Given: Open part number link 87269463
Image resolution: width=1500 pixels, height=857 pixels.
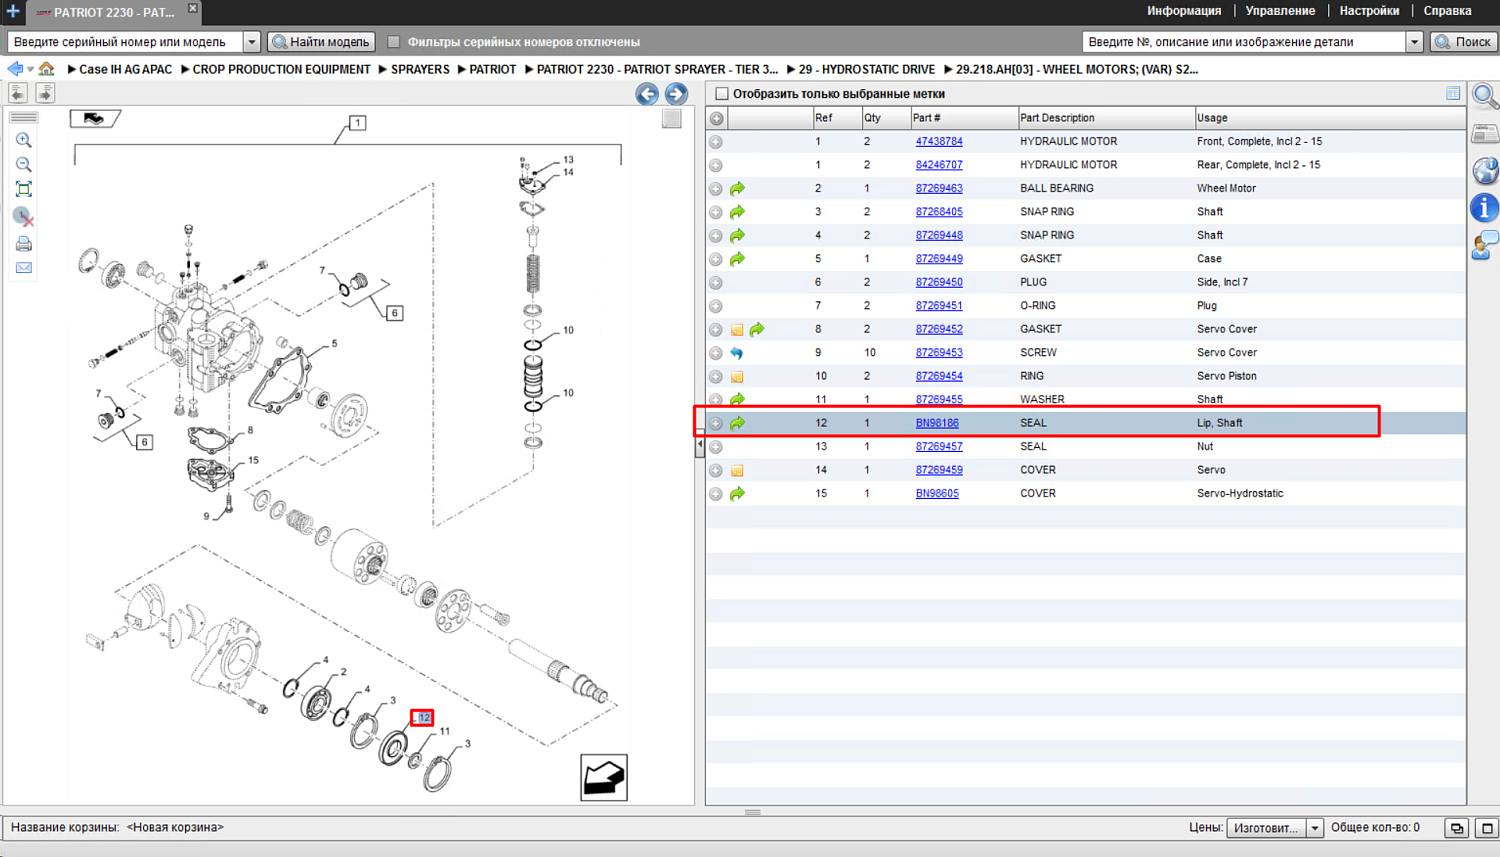Looking at the screenshot, I should (x=939, y=188).
